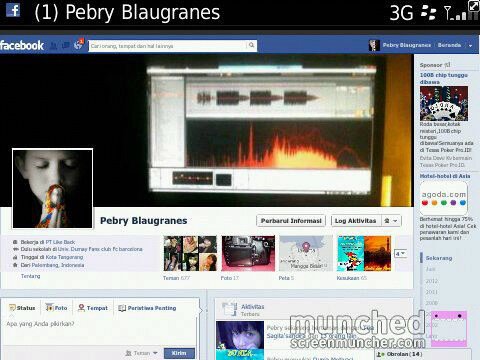Open PT Like Back workplace link
480x360 pixels.
[x=60, y=242]
